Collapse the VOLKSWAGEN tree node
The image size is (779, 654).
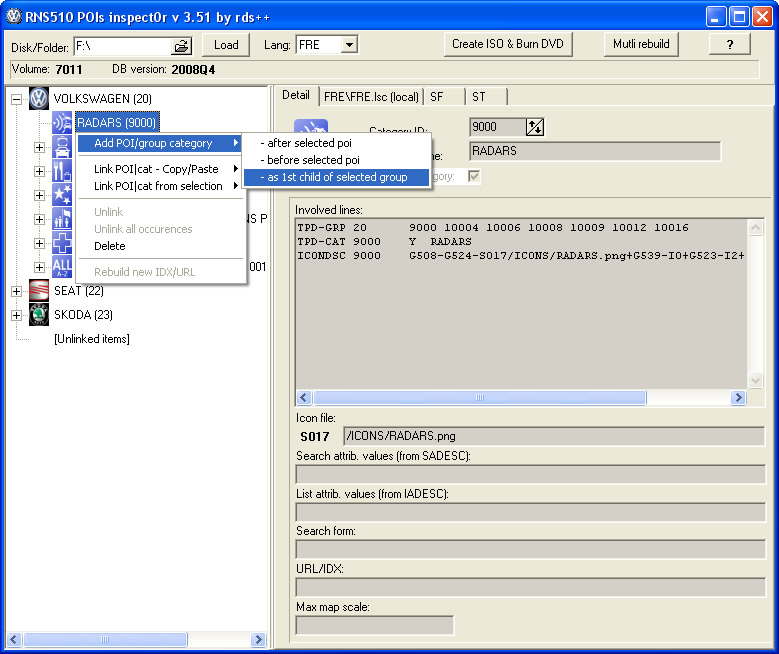[x=16, y=99]
